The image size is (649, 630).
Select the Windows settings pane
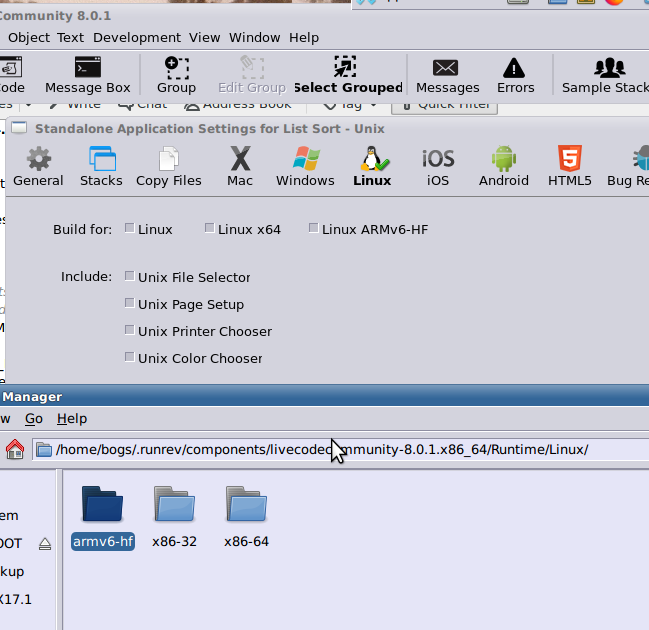pyautogui.click(x=305, y=166)
